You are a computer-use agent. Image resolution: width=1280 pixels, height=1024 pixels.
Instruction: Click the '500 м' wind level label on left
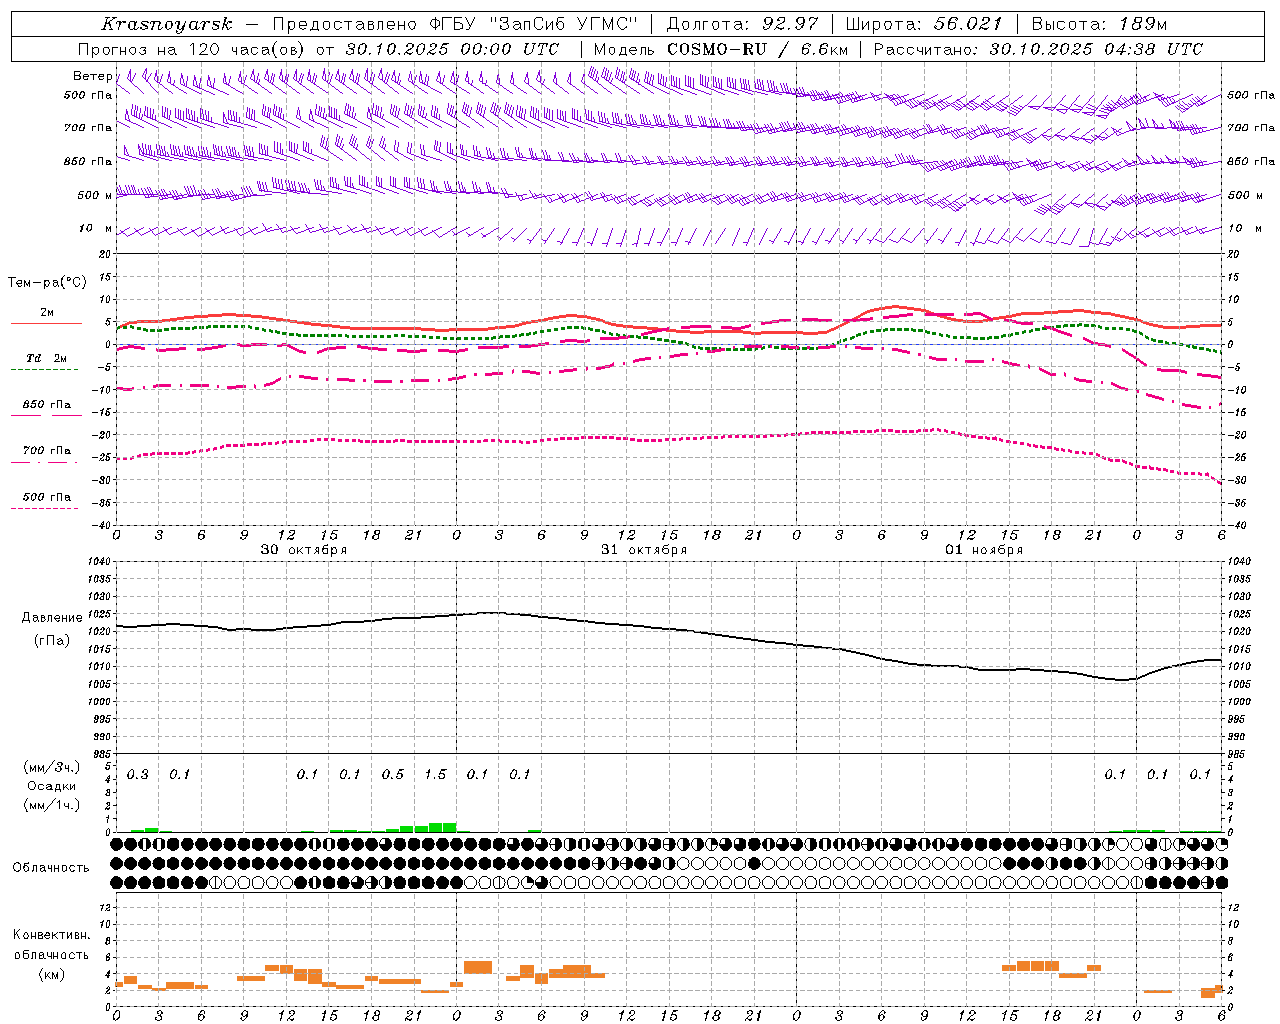(x=95, y=195)
